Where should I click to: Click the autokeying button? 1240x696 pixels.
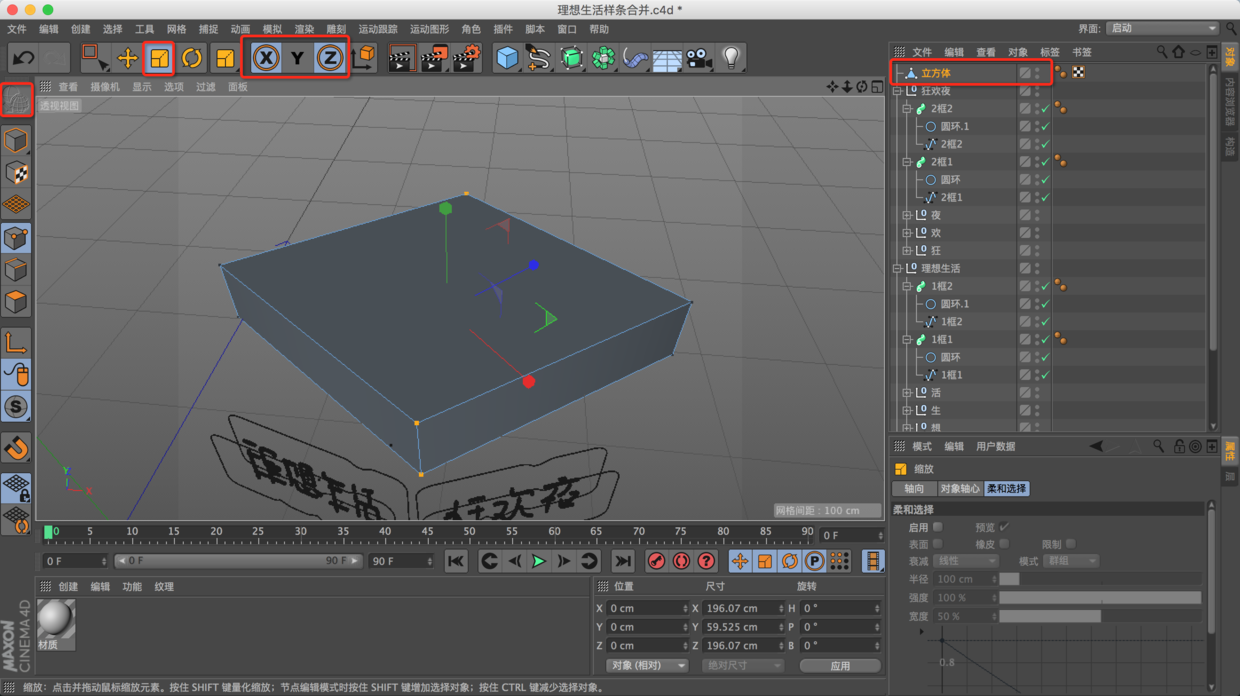(x=681, y=562)
